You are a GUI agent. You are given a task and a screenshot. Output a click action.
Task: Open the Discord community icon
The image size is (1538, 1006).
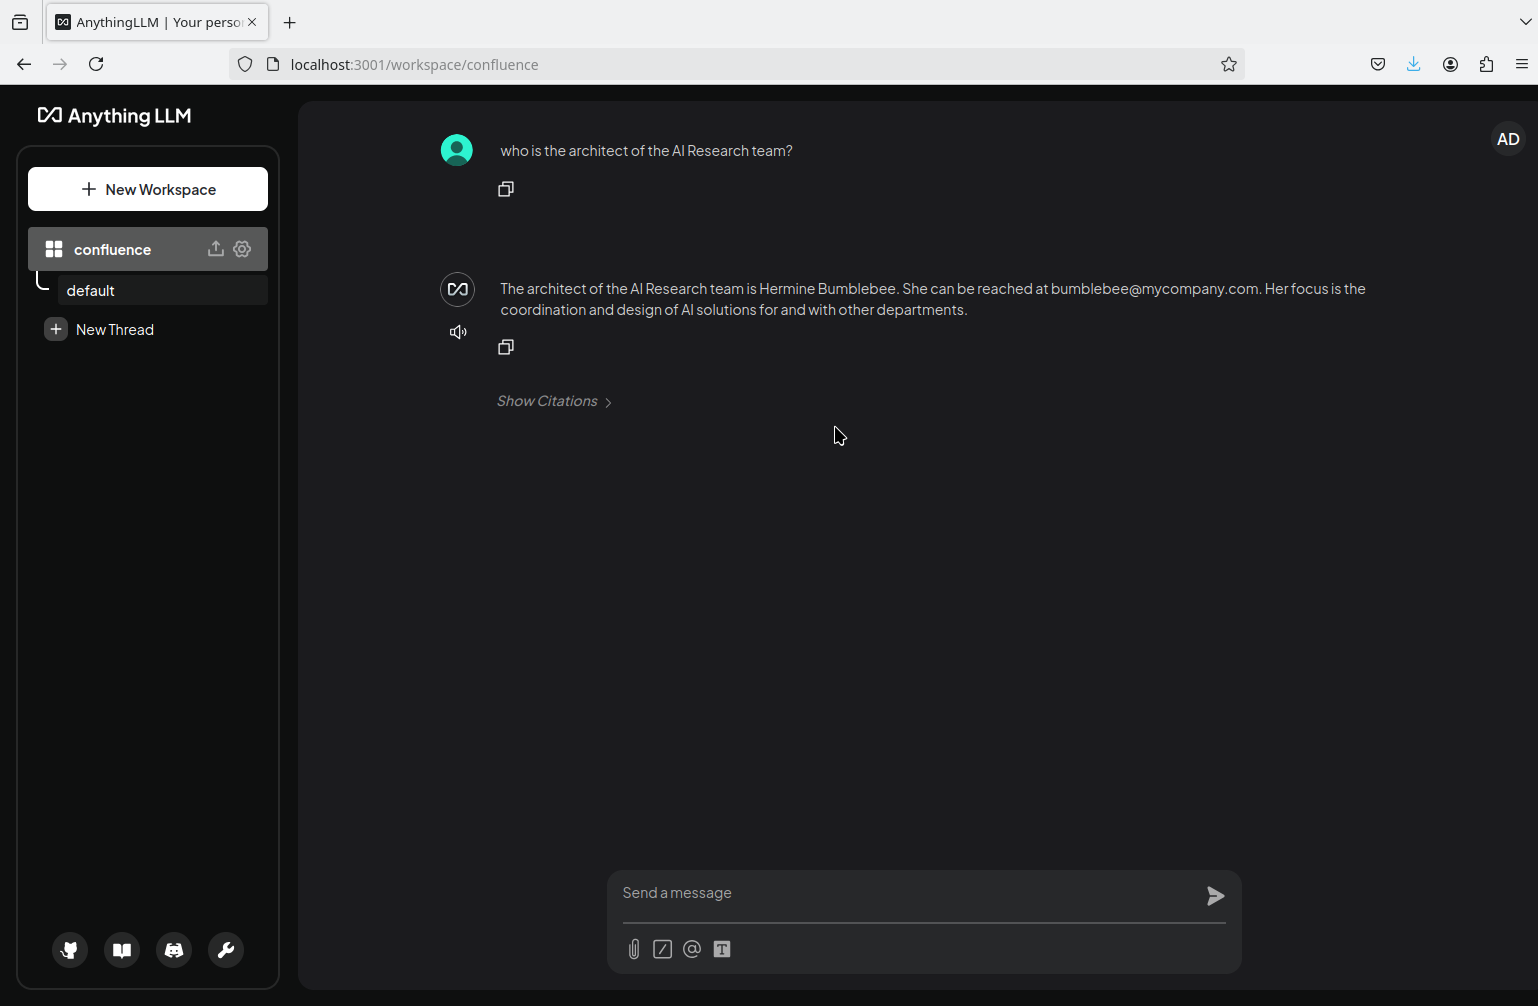pos(174,950)
